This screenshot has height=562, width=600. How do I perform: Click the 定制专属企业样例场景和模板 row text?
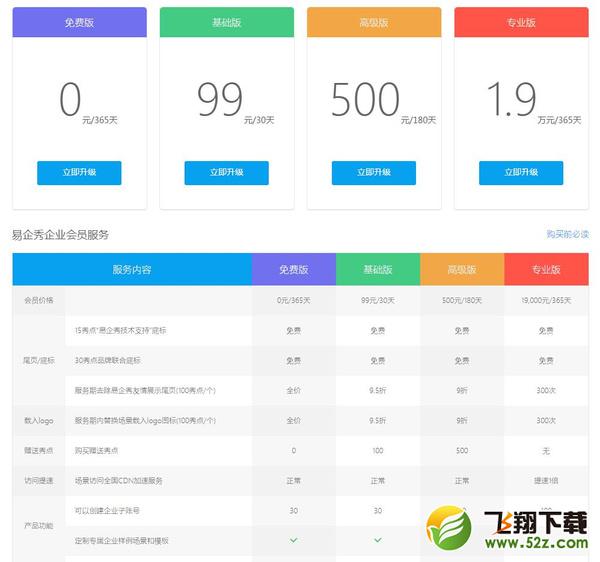(x=121, y=540)
